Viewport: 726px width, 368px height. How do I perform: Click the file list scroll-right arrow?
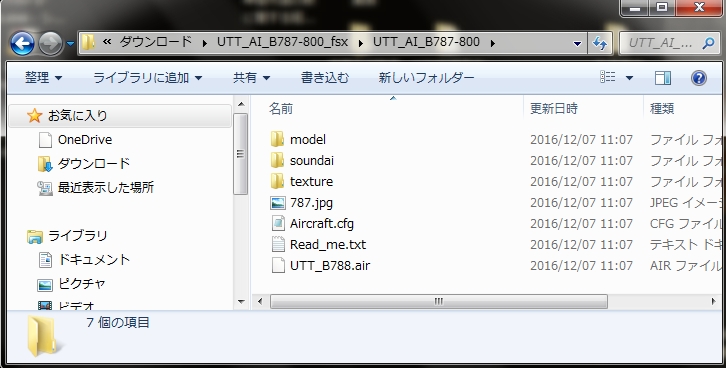(x=713, y=301)
